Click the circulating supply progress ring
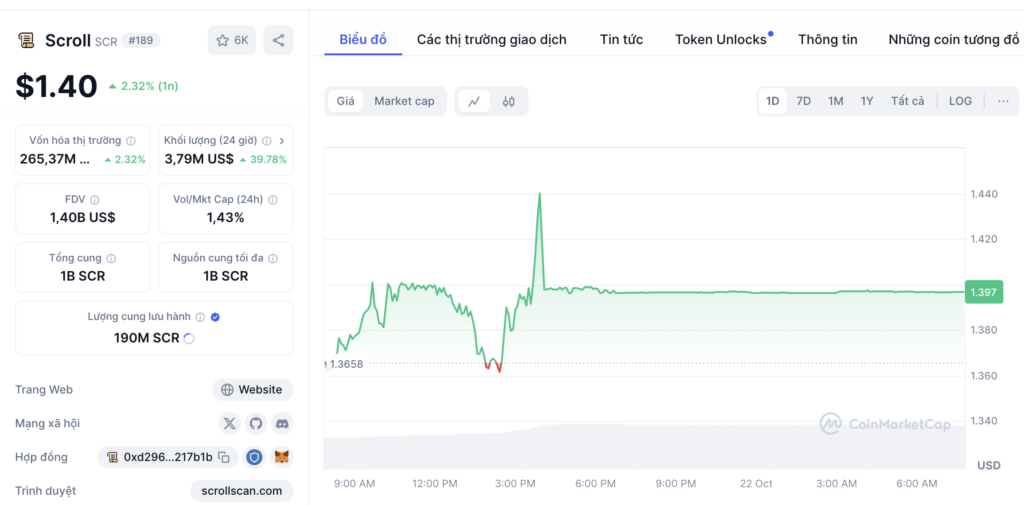 pos(189,338)
